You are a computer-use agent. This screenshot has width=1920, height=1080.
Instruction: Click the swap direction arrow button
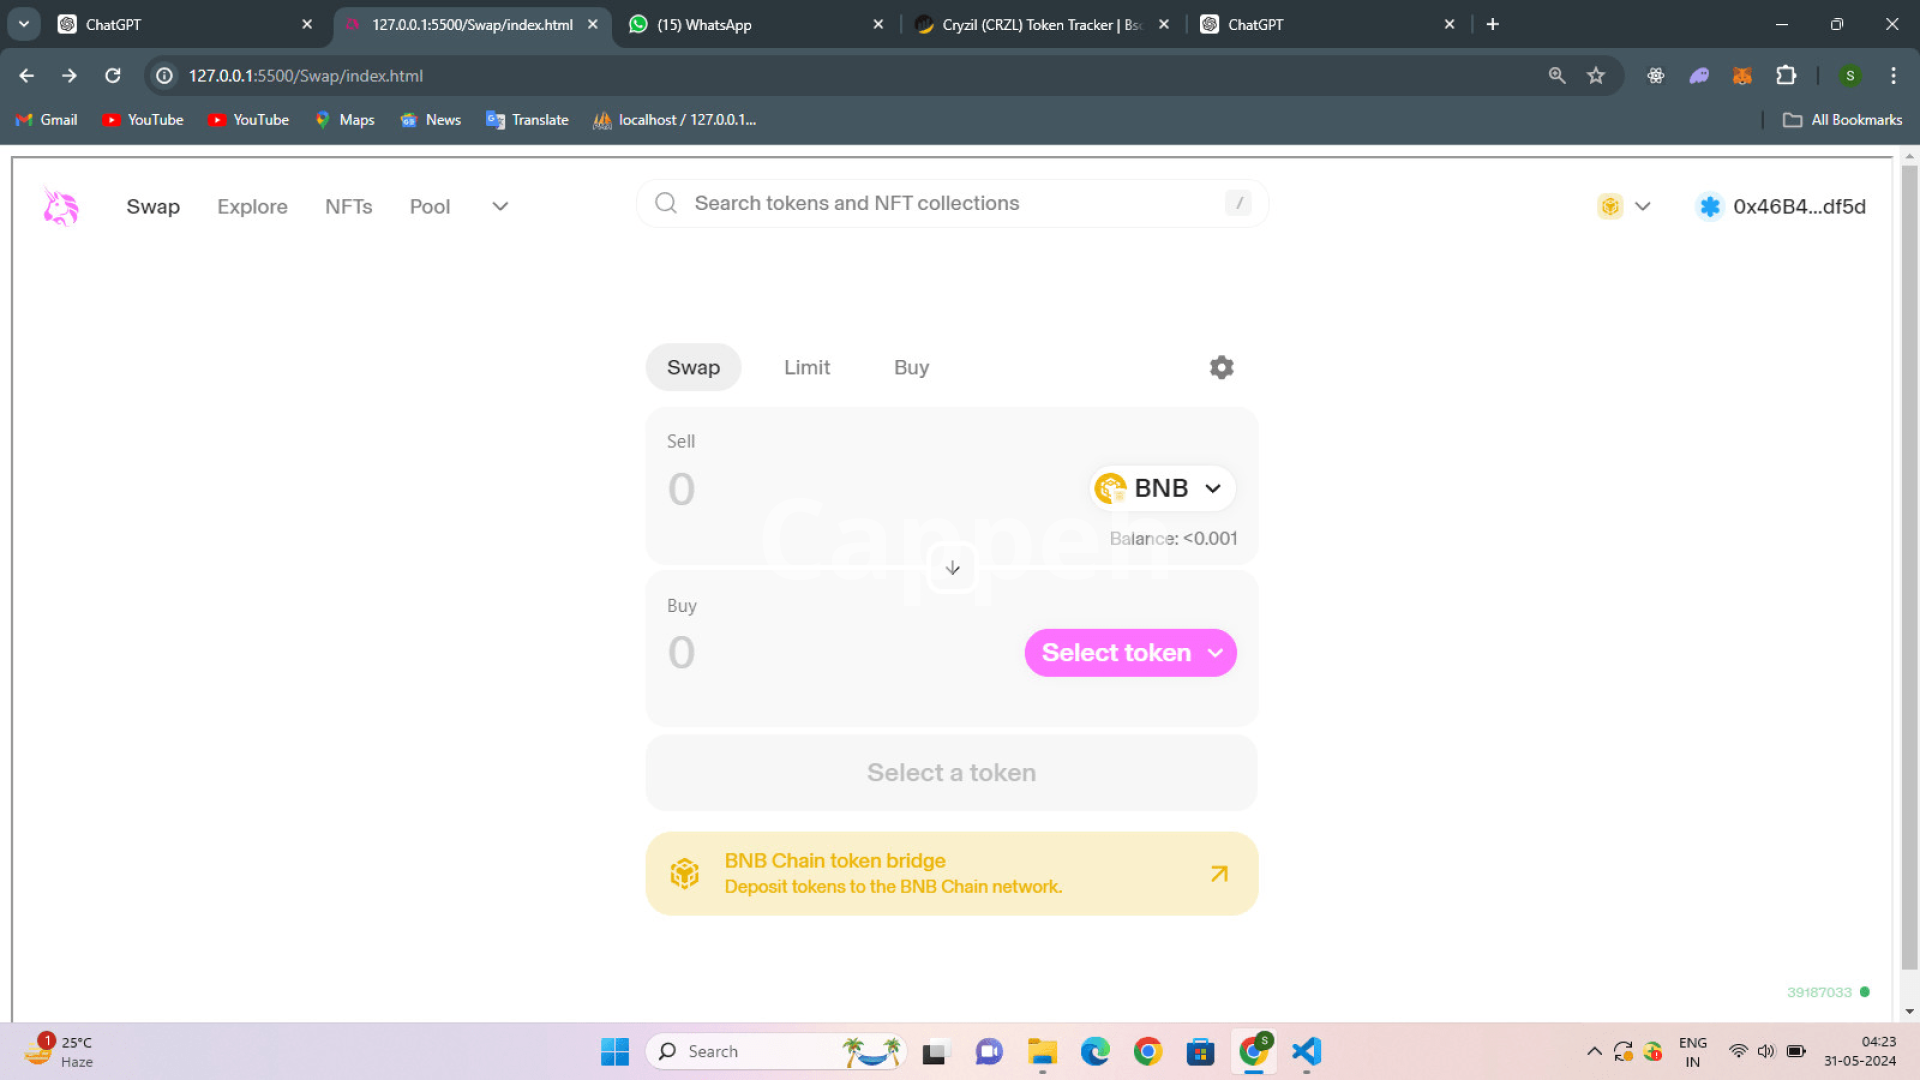point(952,568)
